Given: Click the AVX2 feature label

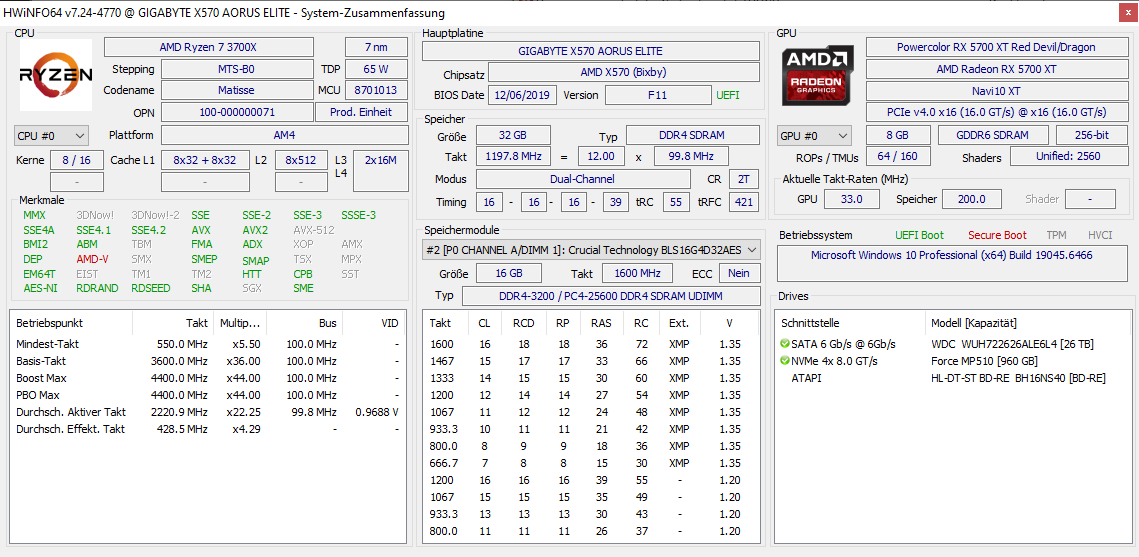Looking at the screenshot, I should pos(255,230).
